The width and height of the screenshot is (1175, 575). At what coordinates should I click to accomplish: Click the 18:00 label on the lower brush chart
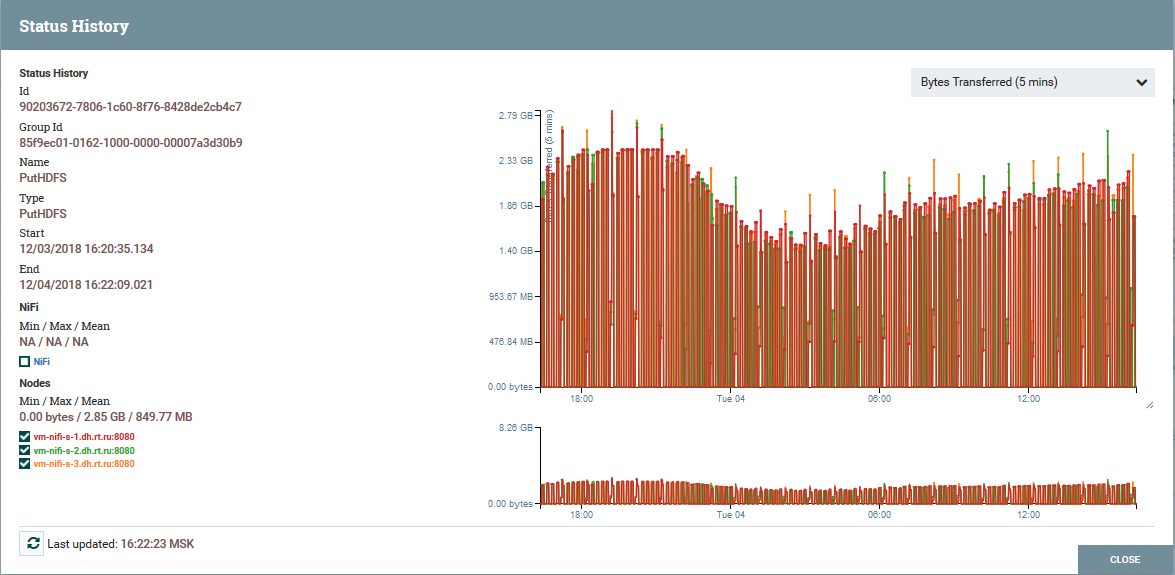582,516
